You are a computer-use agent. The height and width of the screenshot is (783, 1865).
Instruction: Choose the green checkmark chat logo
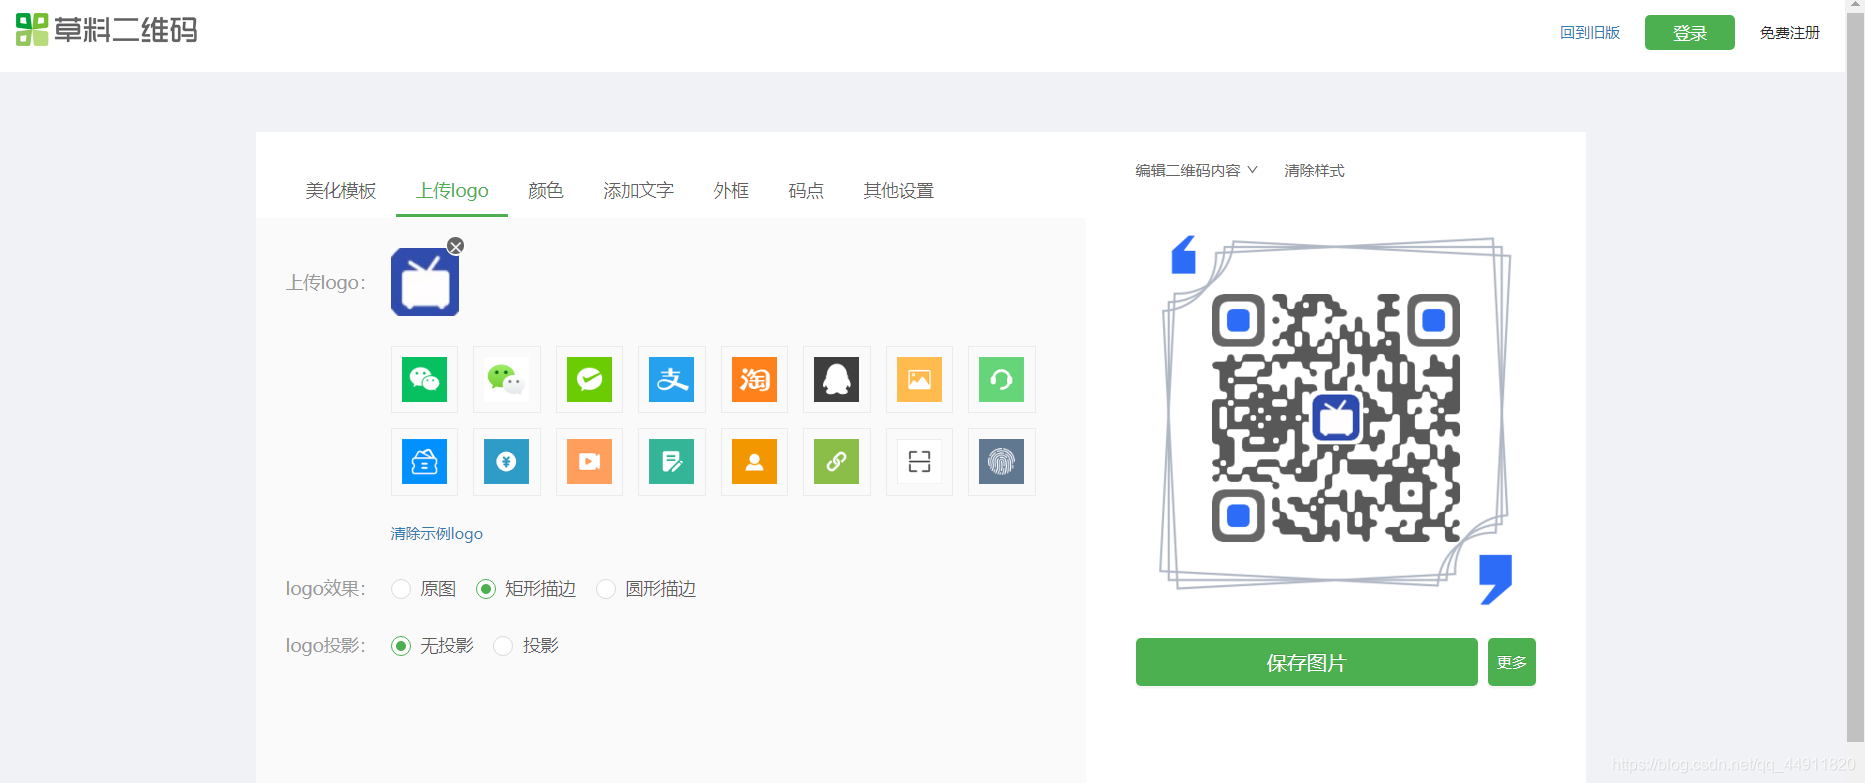(589, 380)
